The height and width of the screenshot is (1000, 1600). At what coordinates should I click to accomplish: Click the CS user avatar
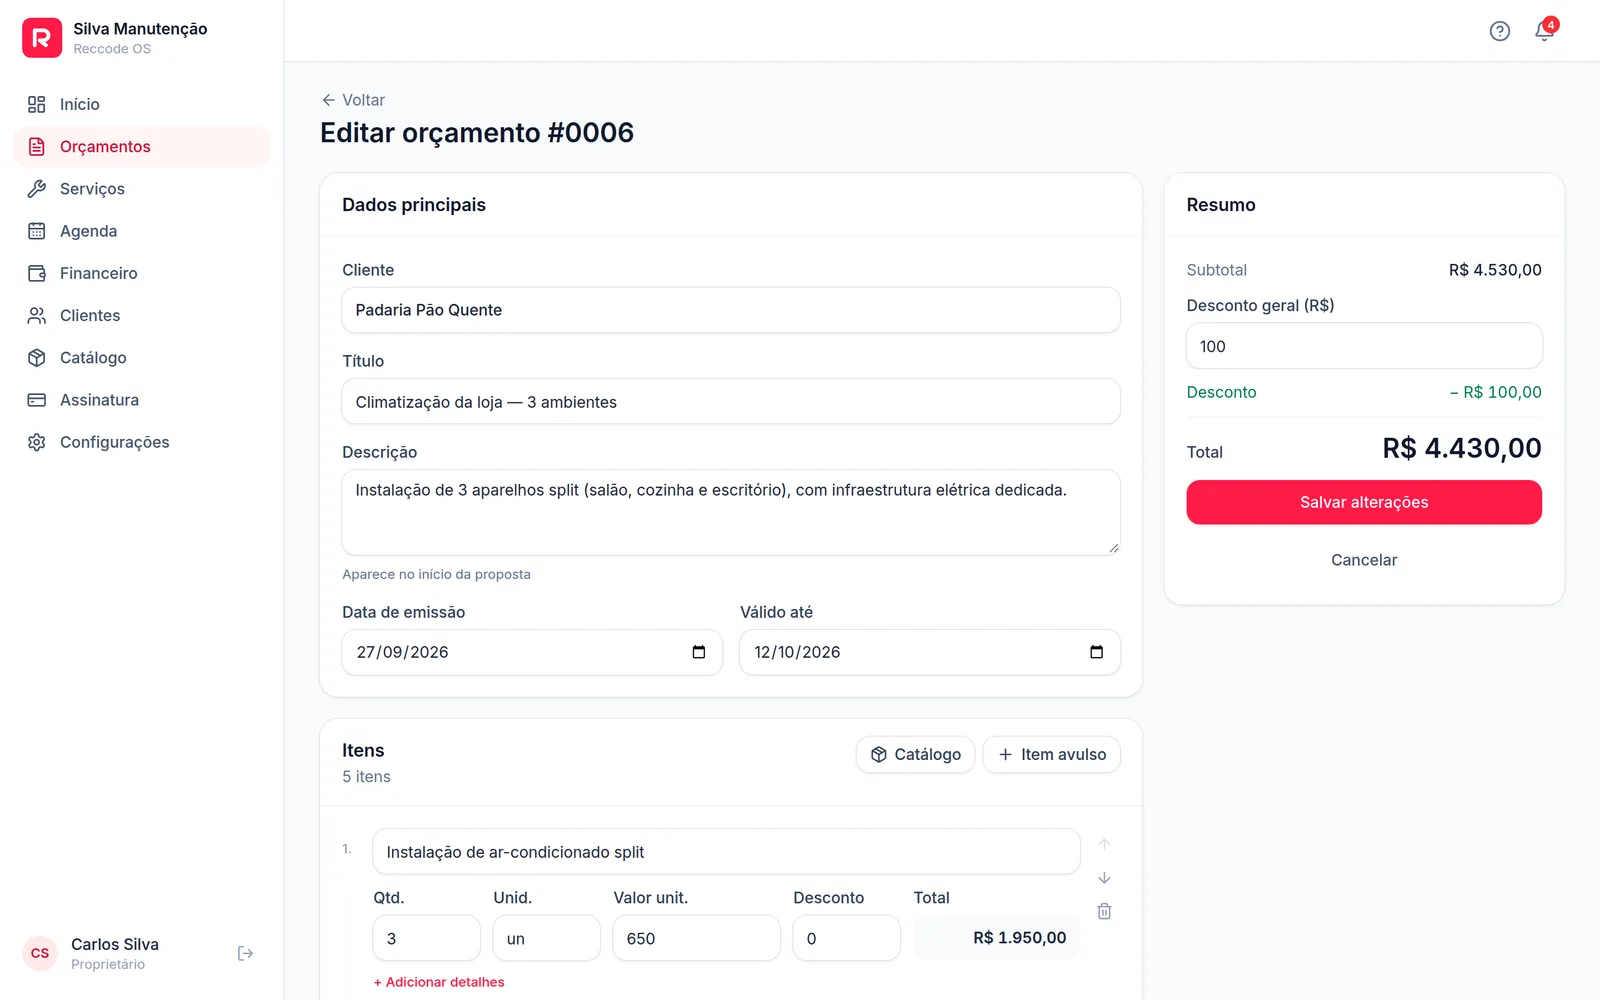tap(40, 953)
